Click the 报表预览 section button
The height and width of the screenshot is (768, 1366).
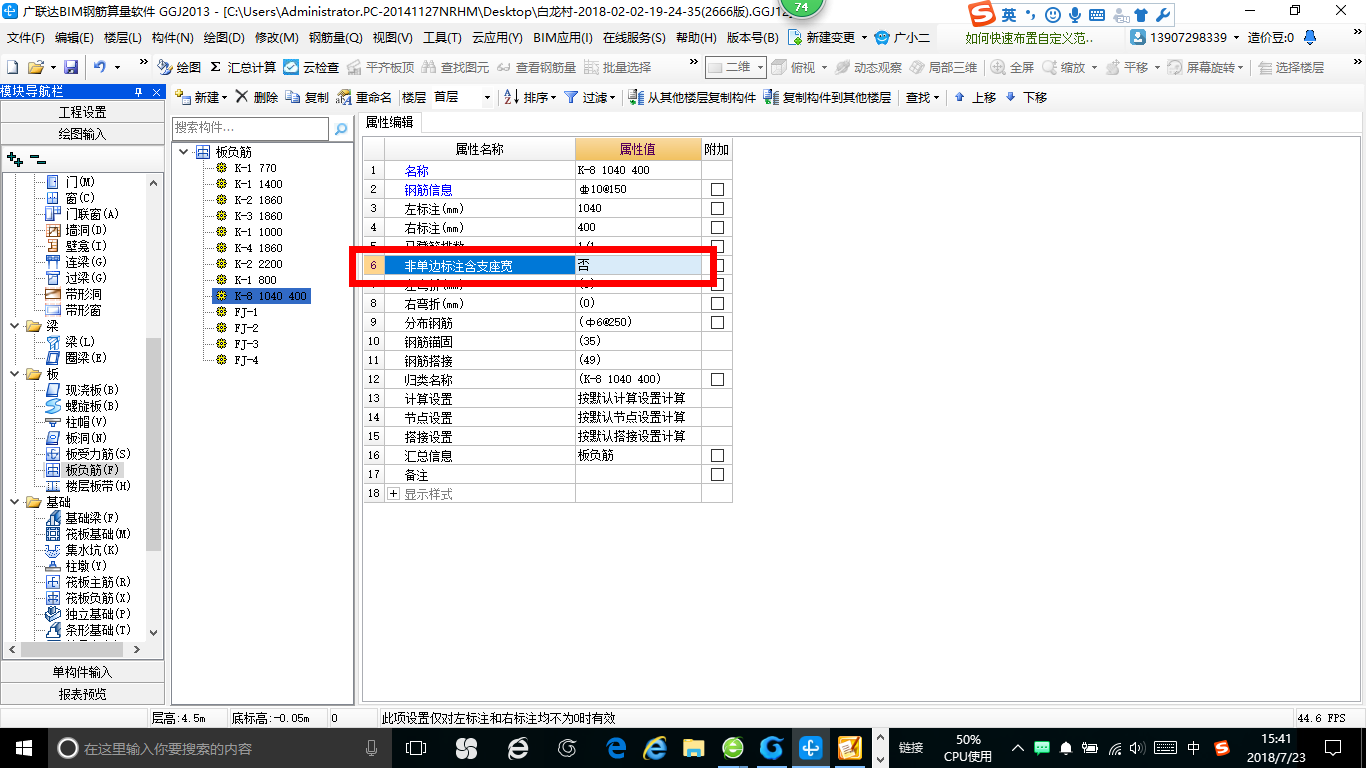pyautogui.click(x=82, y=693)
